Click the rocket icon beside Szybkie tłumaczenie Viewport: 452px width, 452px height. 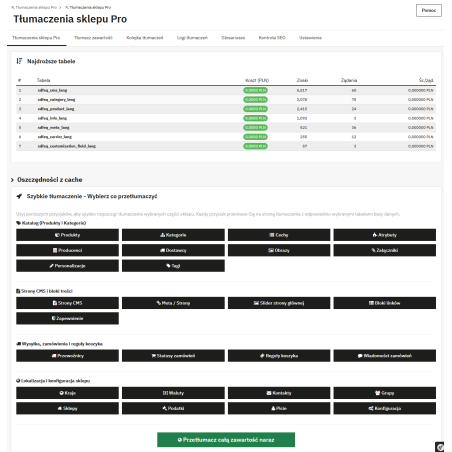point(19,196)
